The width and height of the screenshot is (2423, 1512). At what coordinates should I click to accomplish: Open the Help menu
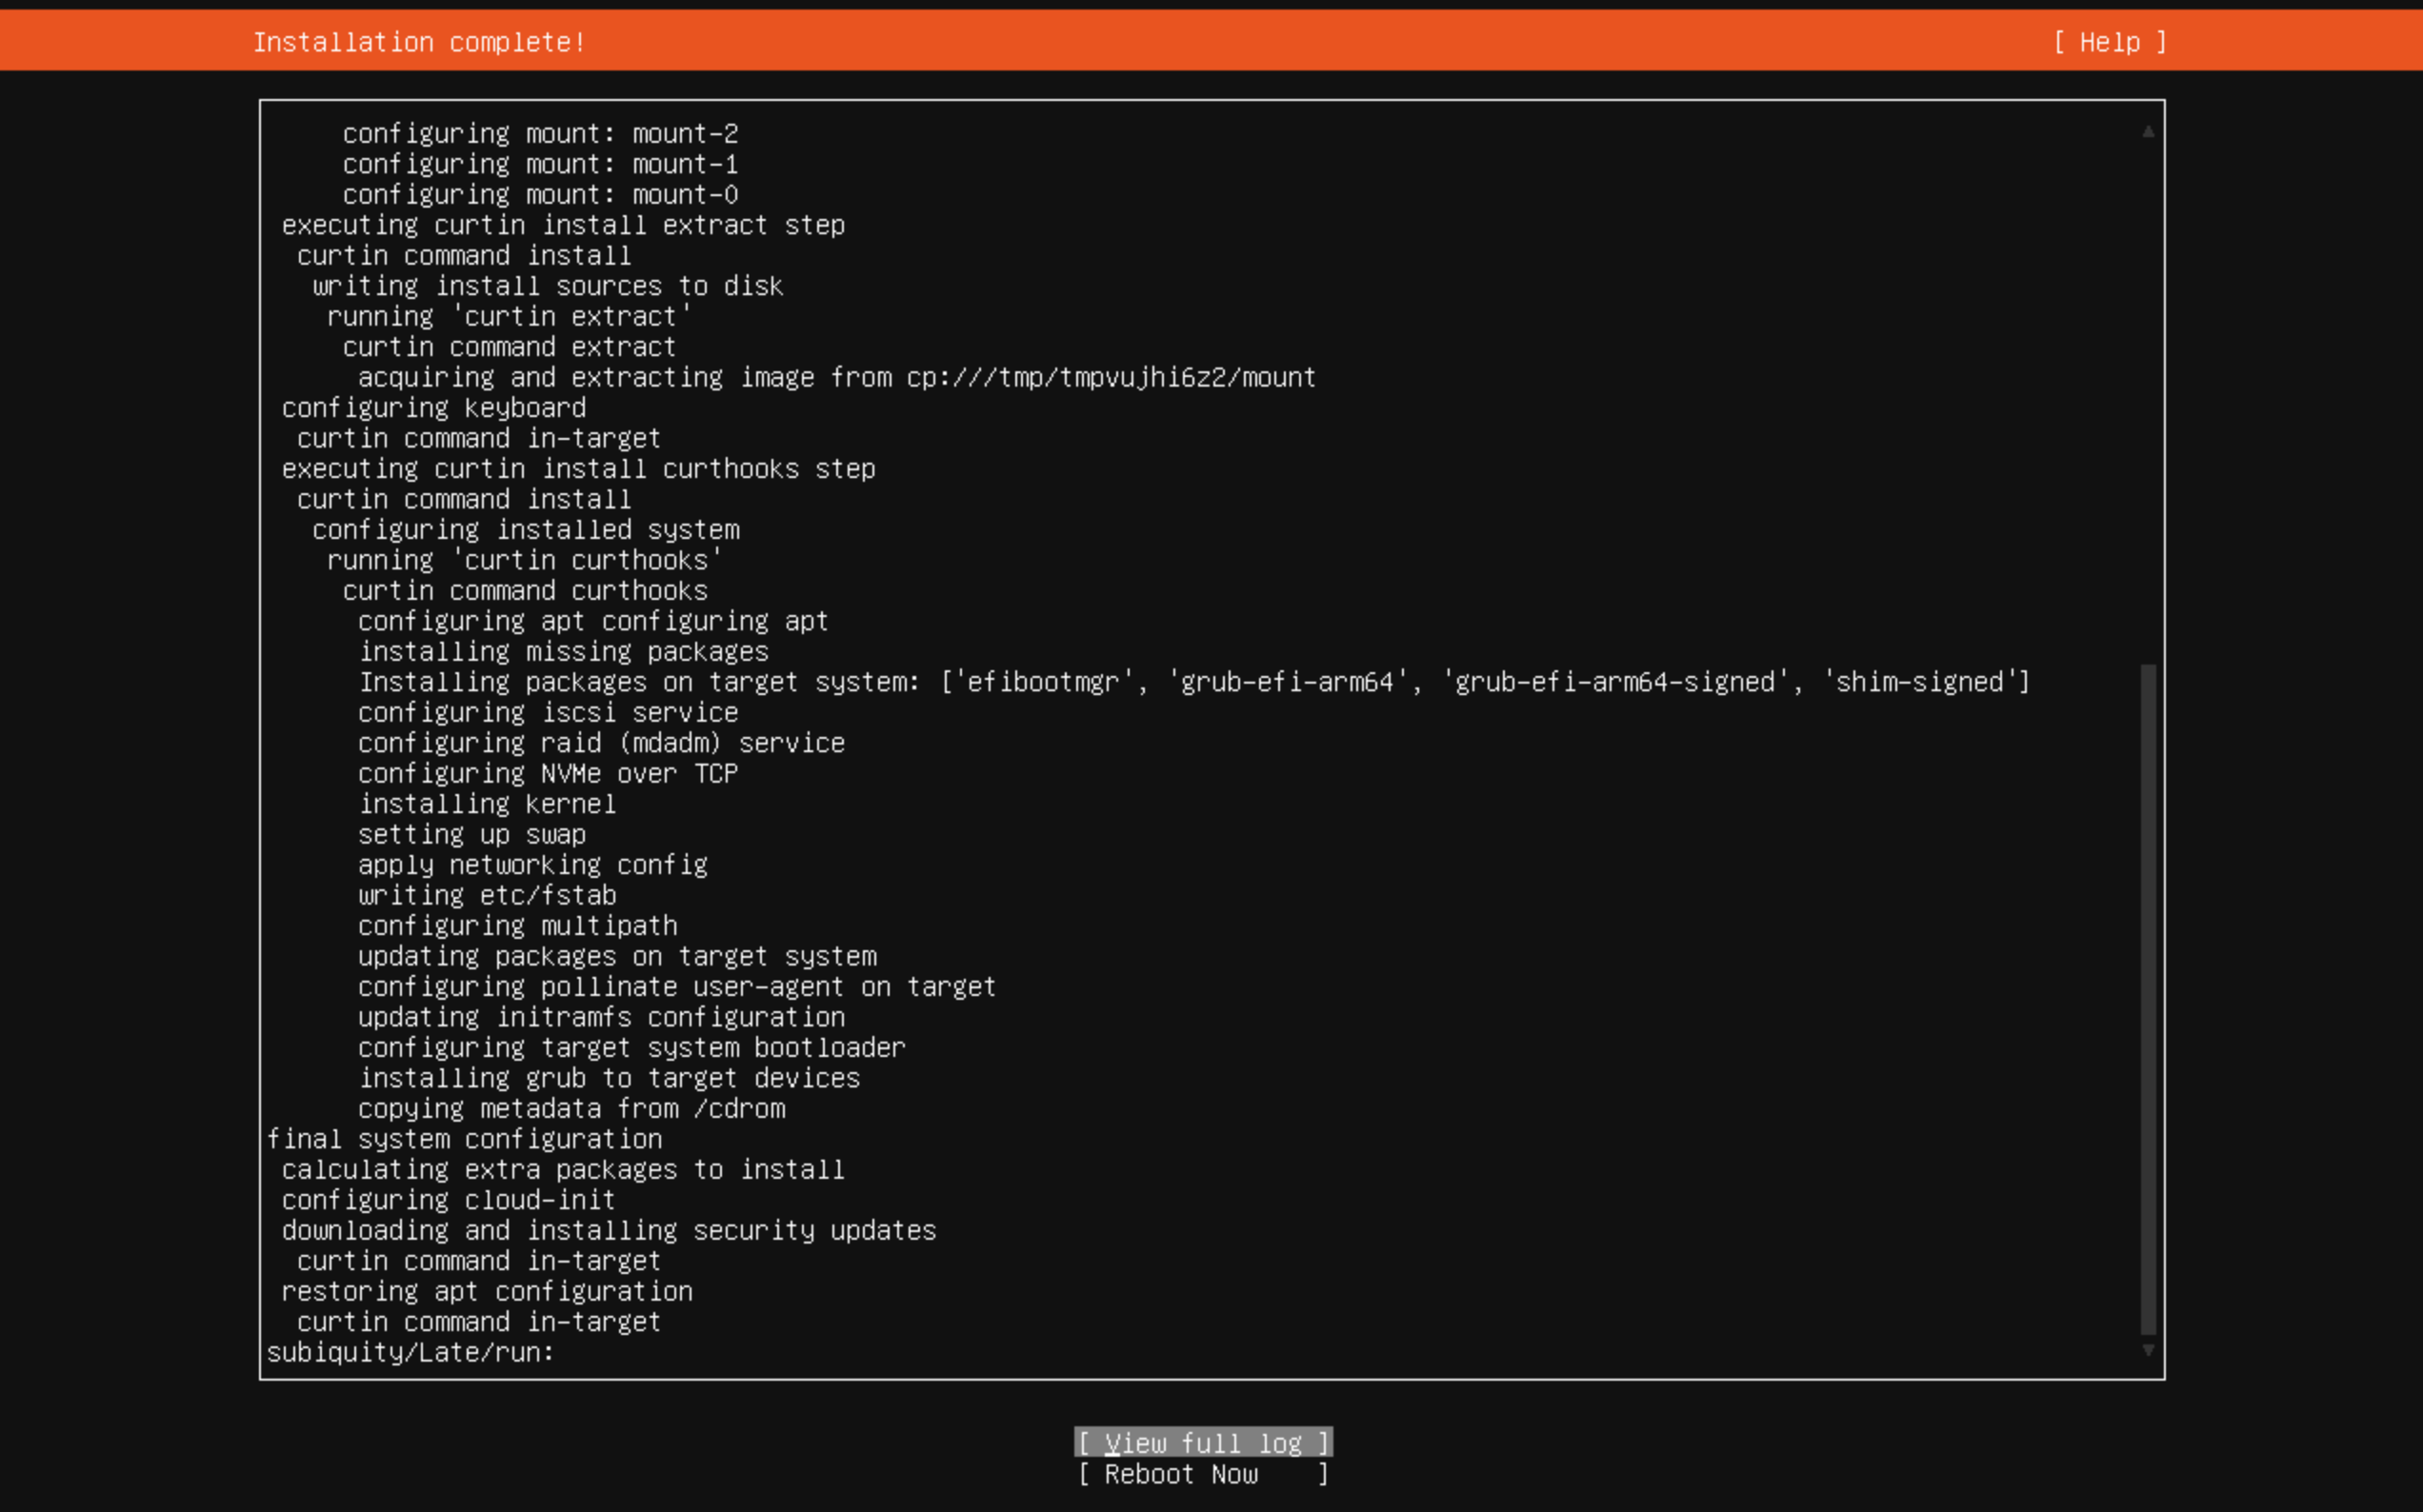click(2110, 42)
